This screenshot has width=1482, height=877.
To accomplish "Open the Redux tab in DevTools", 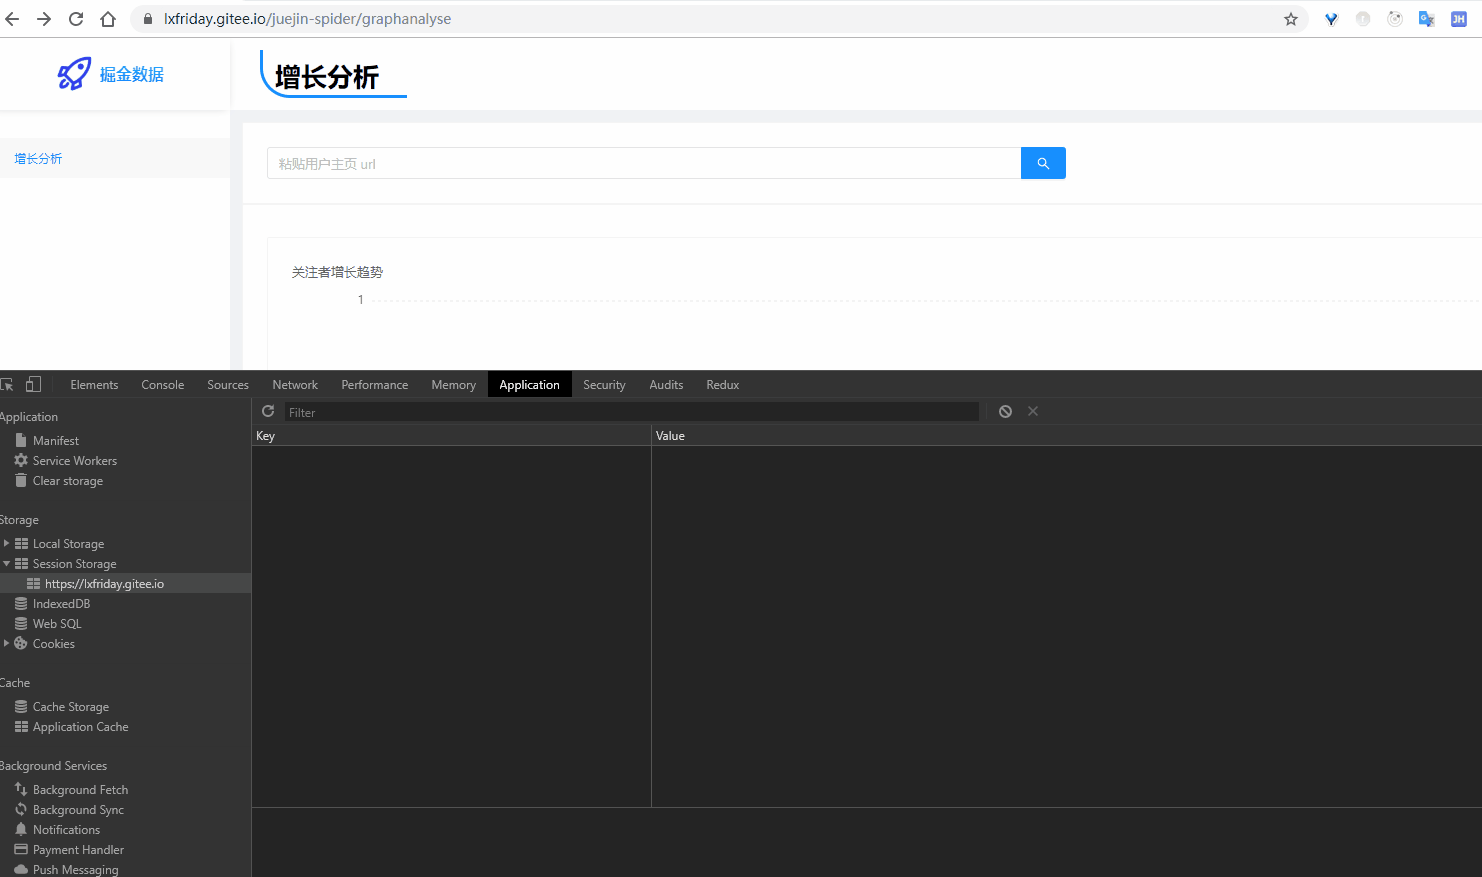I will click(x=722, y=384).
